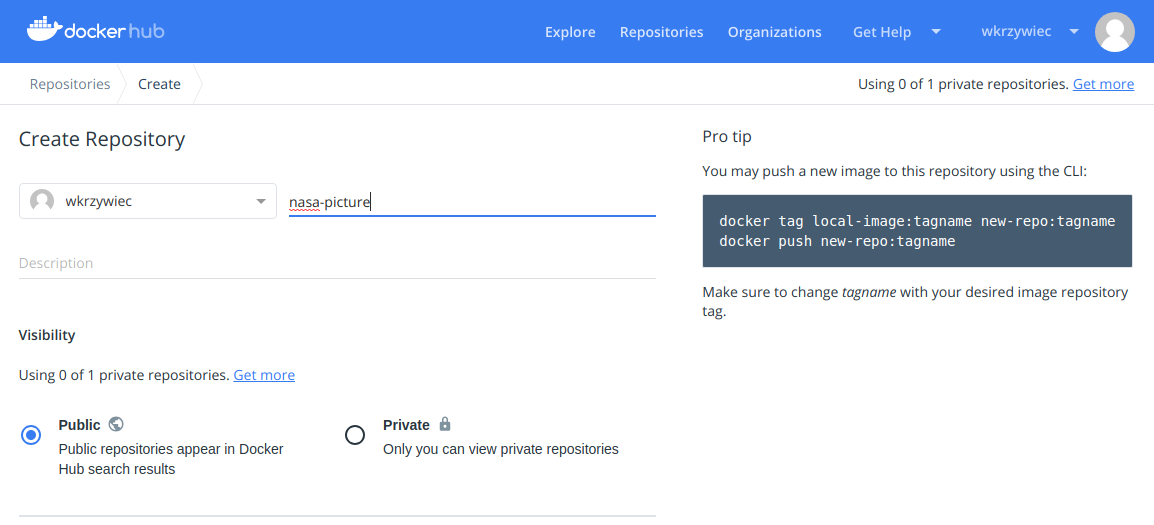Click 'Make sure to change tagname' note
The height and width of the screenshot is (525, 1154).
(915, 302)
